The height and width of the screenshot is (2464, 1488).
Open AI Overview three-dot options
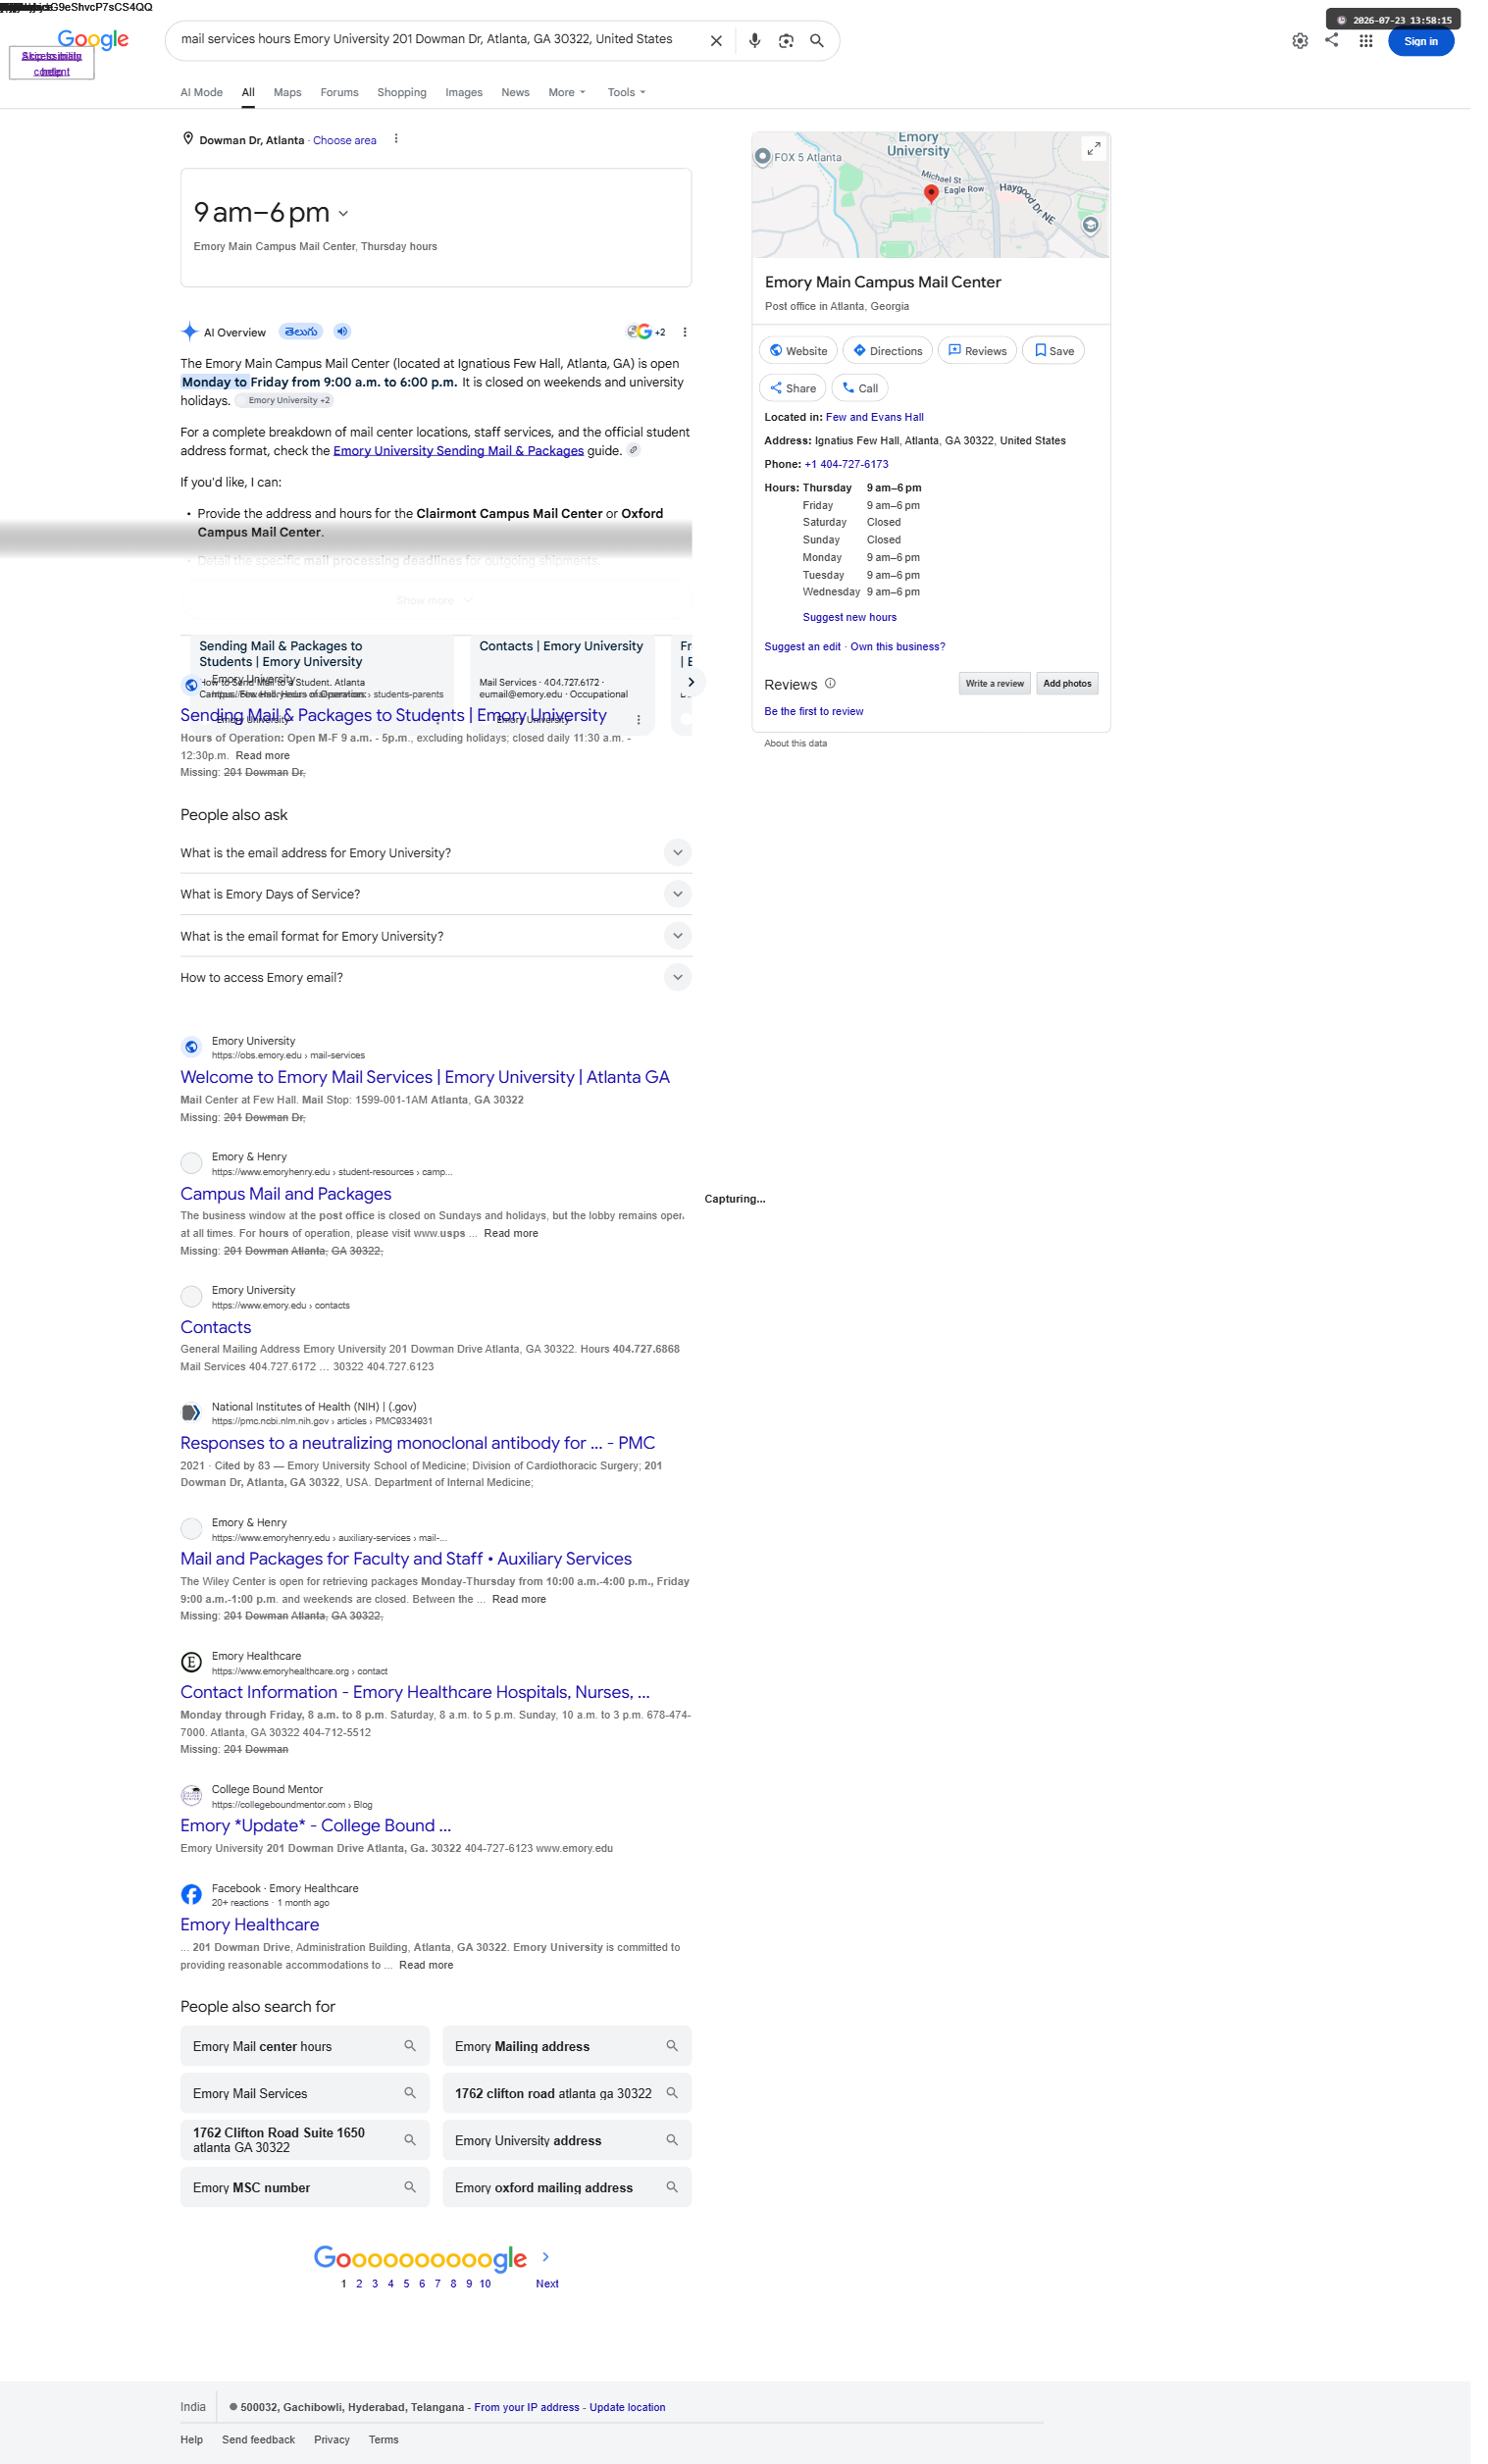[685, 332]
